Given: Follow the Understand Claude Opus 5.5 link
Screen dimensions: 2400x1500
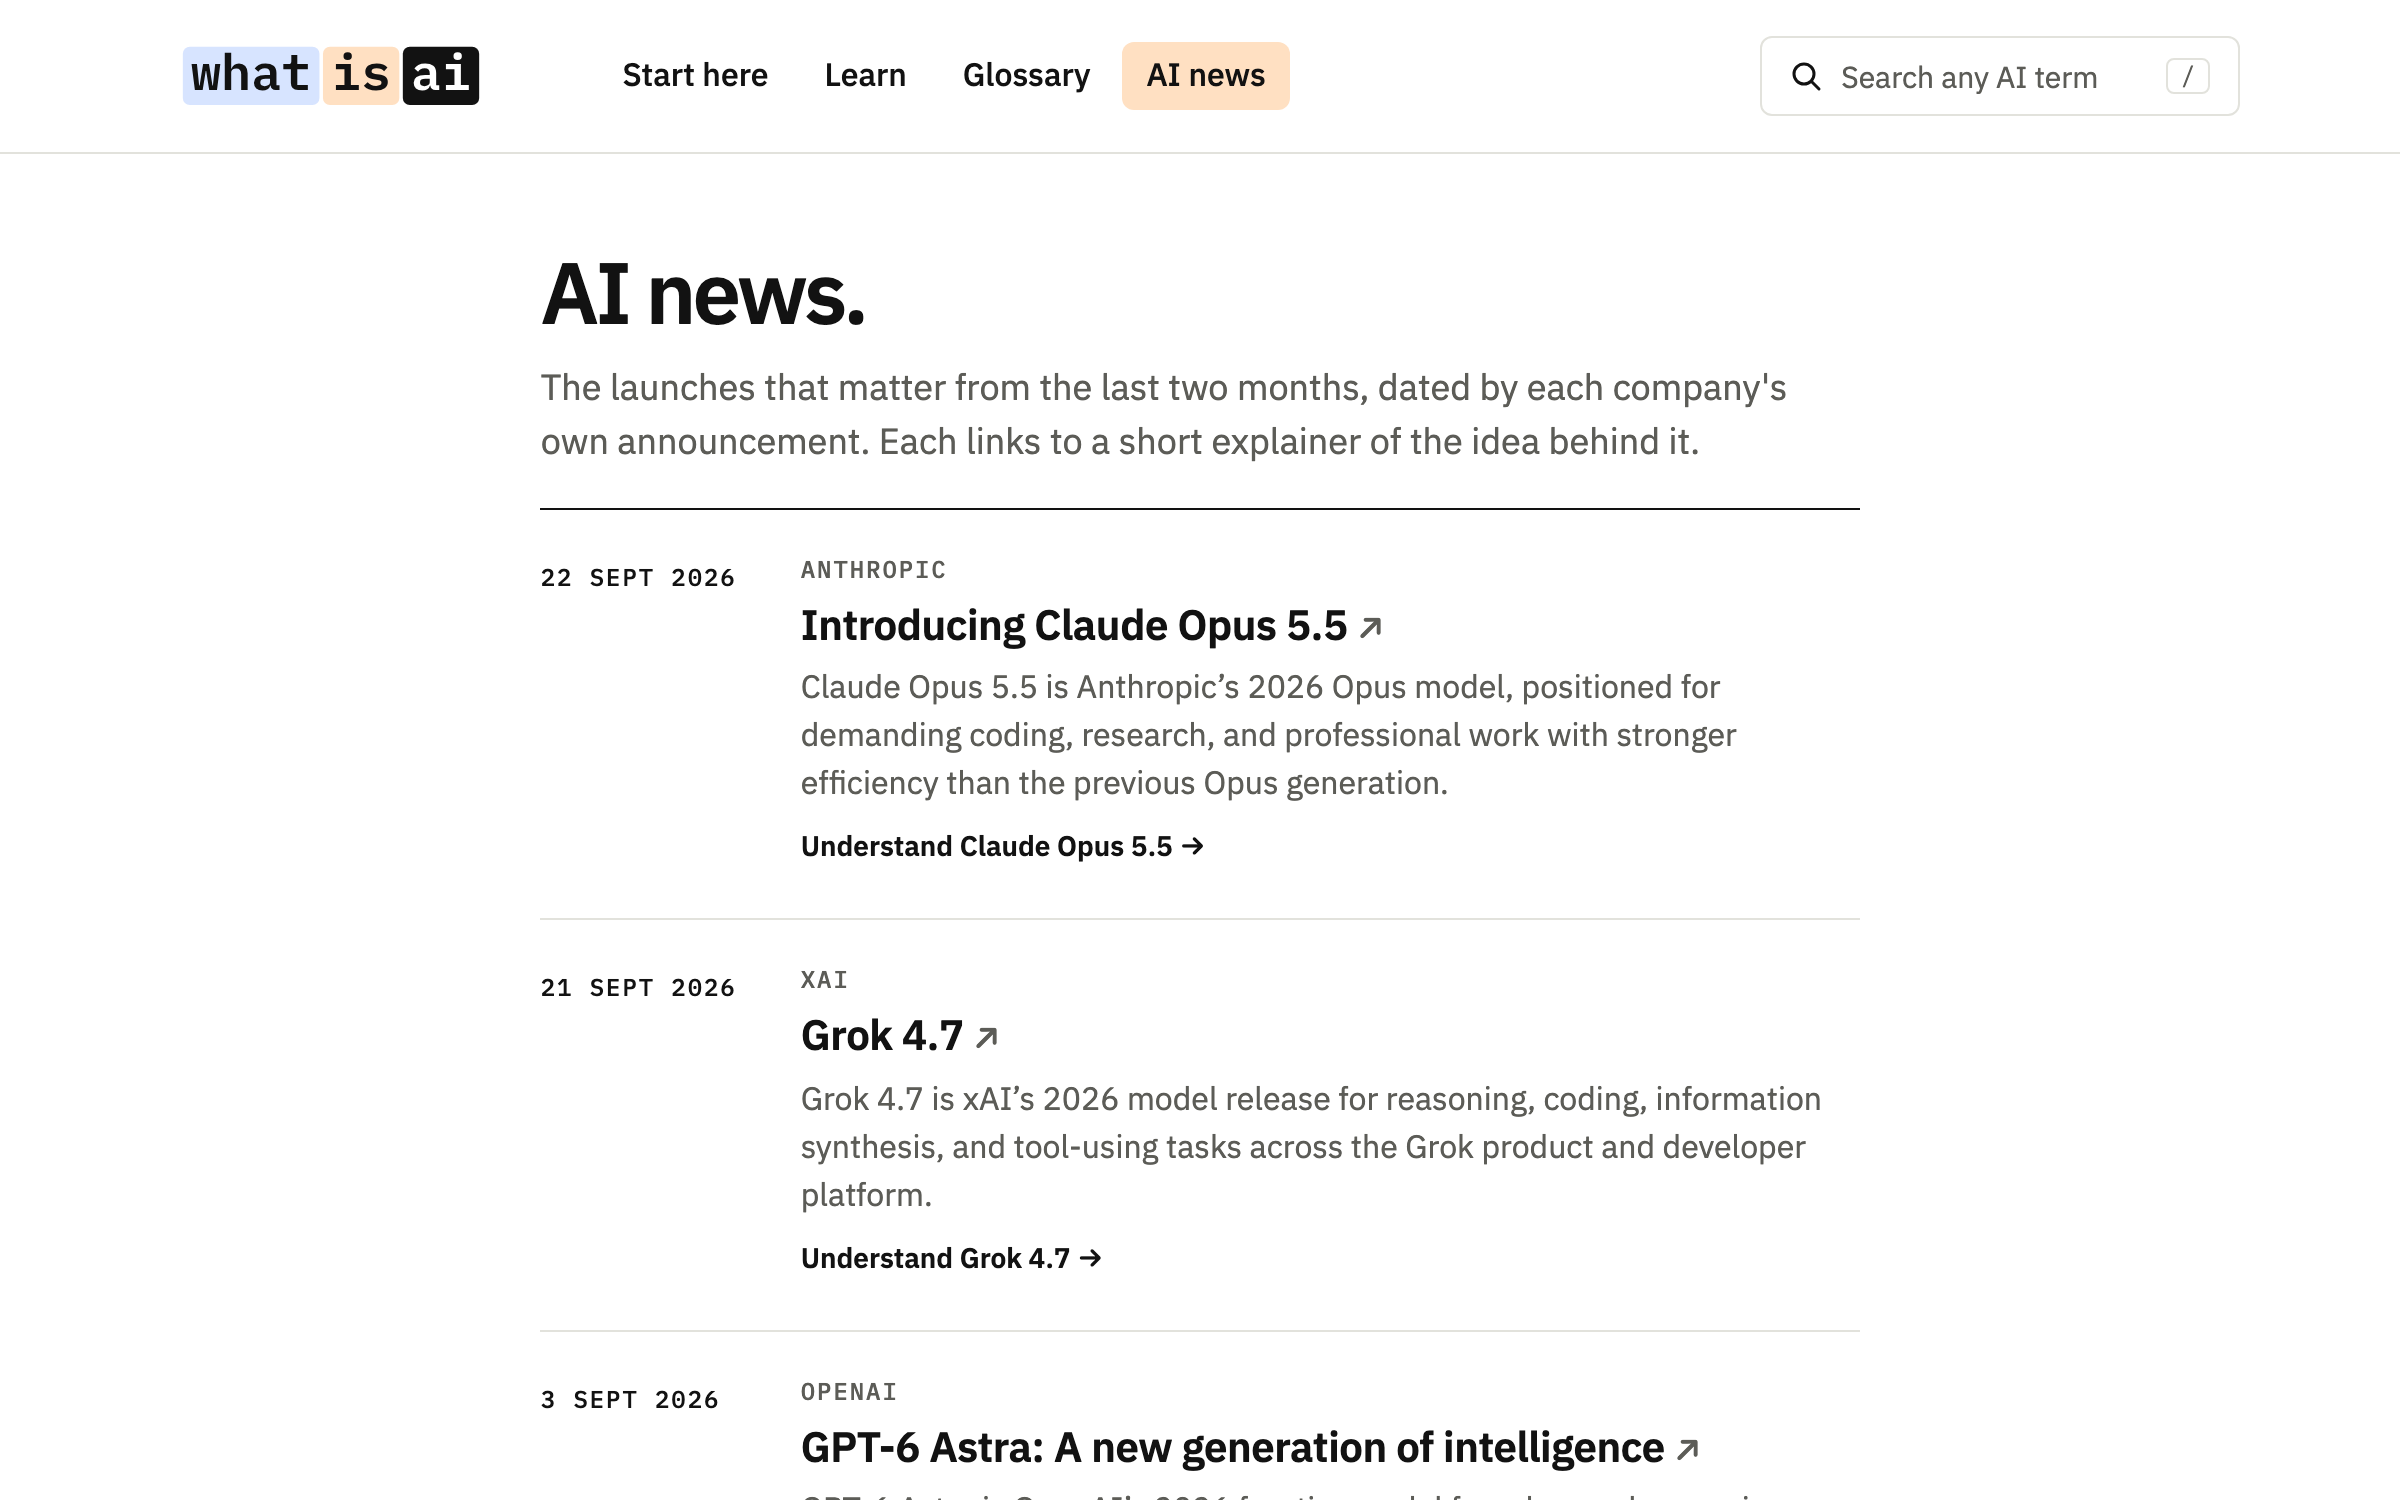Looking at the screenshot, I should click(1002, 847).
